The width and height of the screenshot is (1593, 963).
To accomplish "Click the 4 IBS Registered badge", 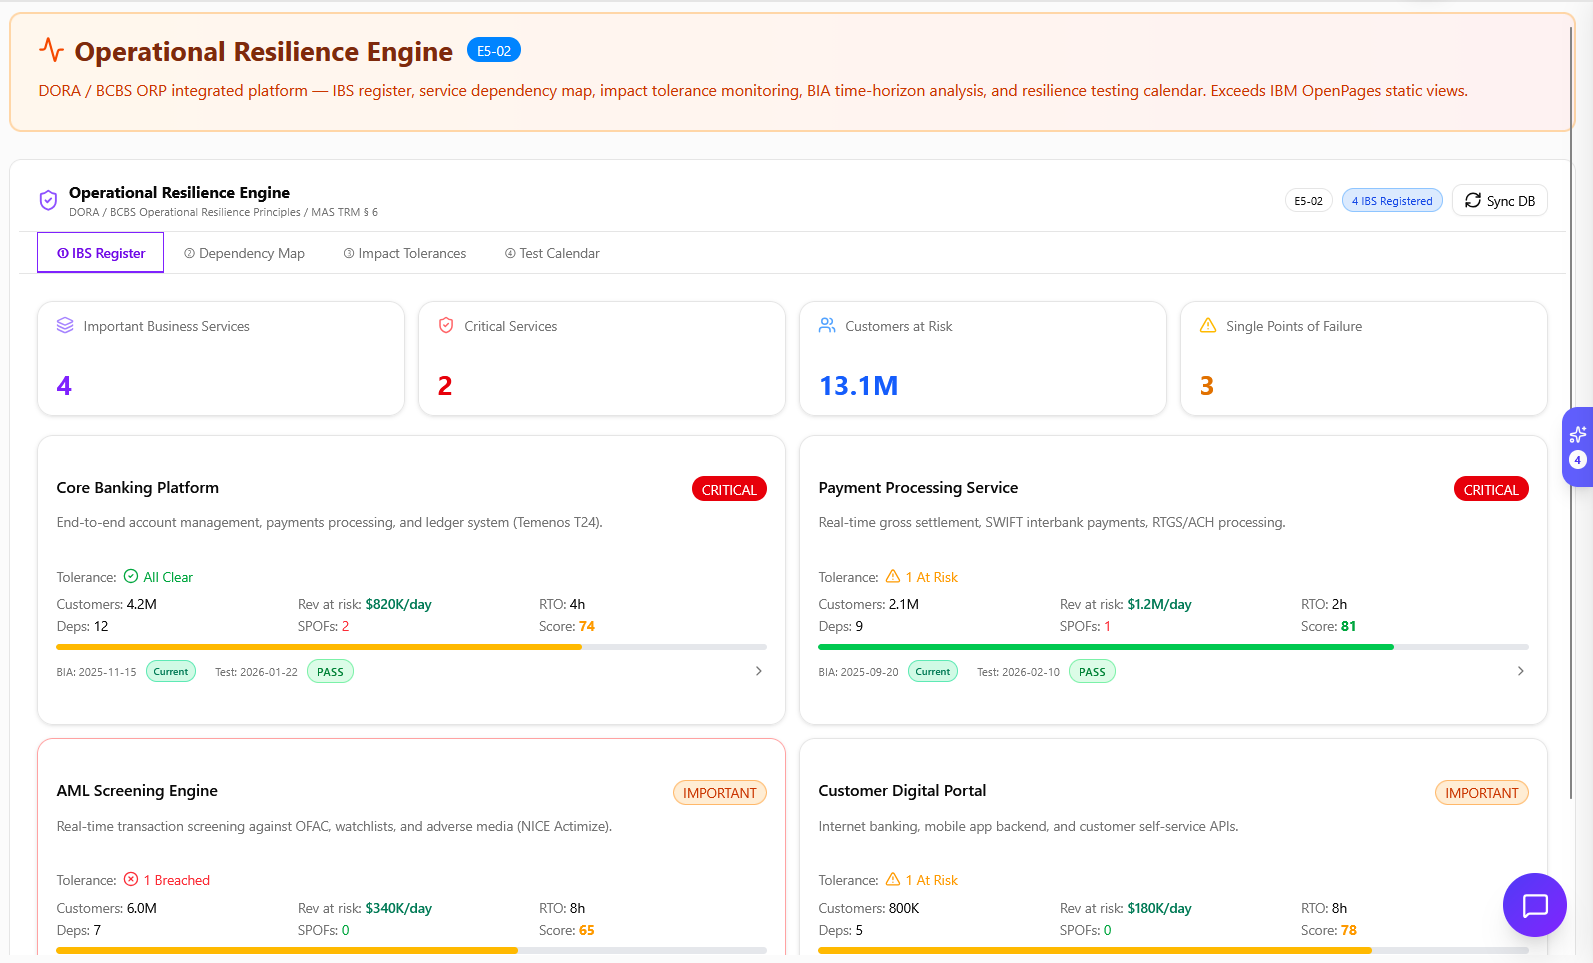I will pos(1392,201).
